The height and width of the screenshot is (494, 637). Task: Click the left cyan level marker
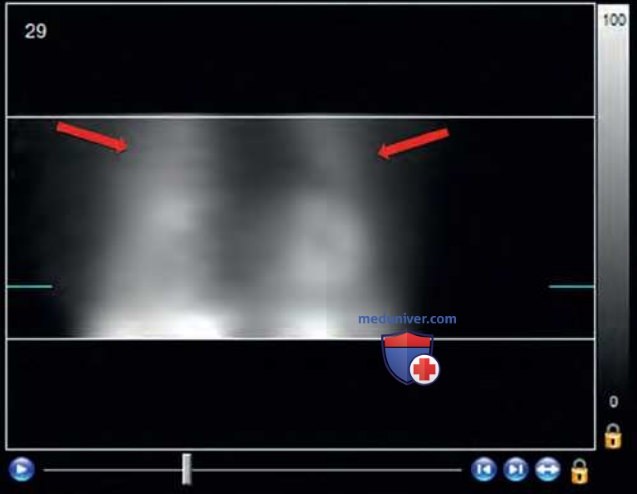[30, 286]
